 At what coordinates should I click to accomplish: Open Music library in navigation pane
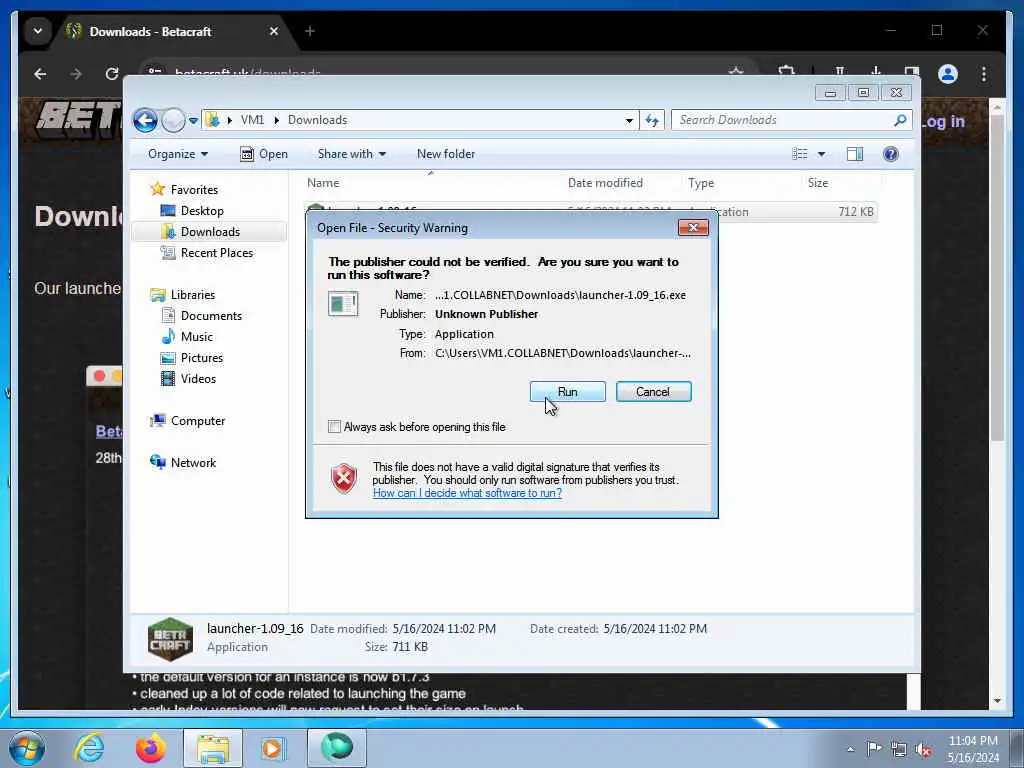tap(197, 337)
